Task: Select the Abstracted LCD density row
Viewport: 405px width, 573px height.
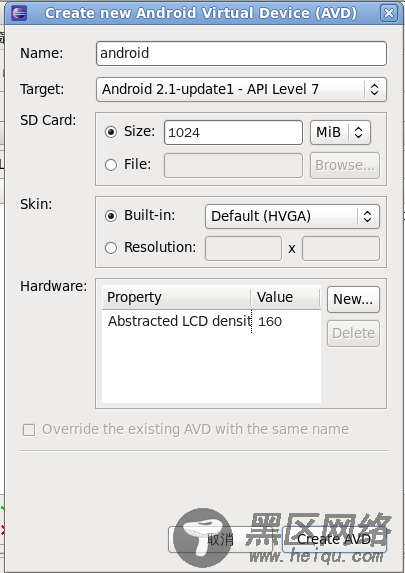Action: pos(211,322)
